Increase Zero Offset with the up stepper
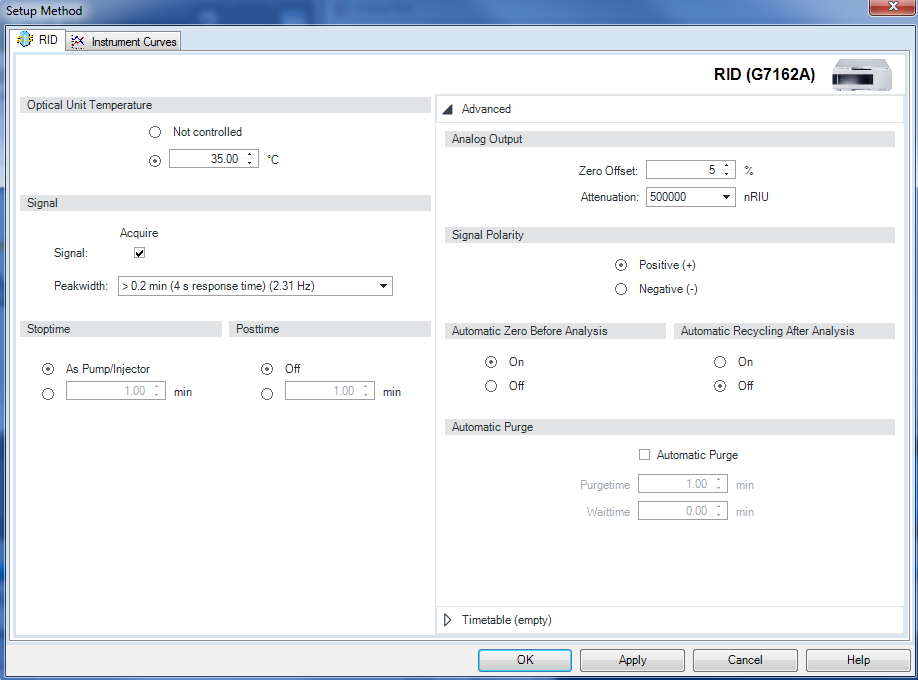918x680 pixels. click(x=728, y=165)
